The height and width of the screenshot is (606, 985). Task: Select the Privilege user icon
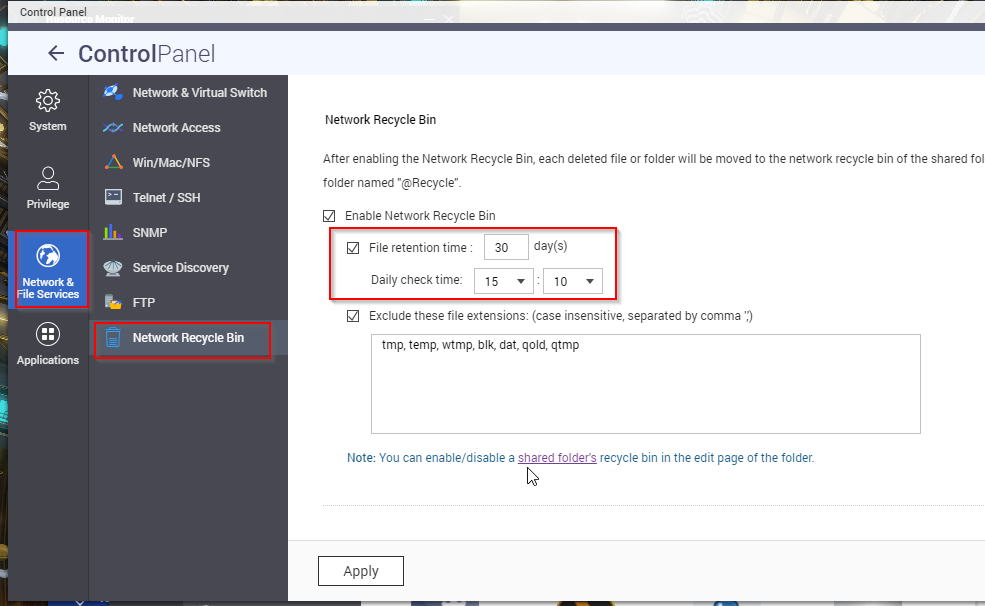(x=47, y=179)
